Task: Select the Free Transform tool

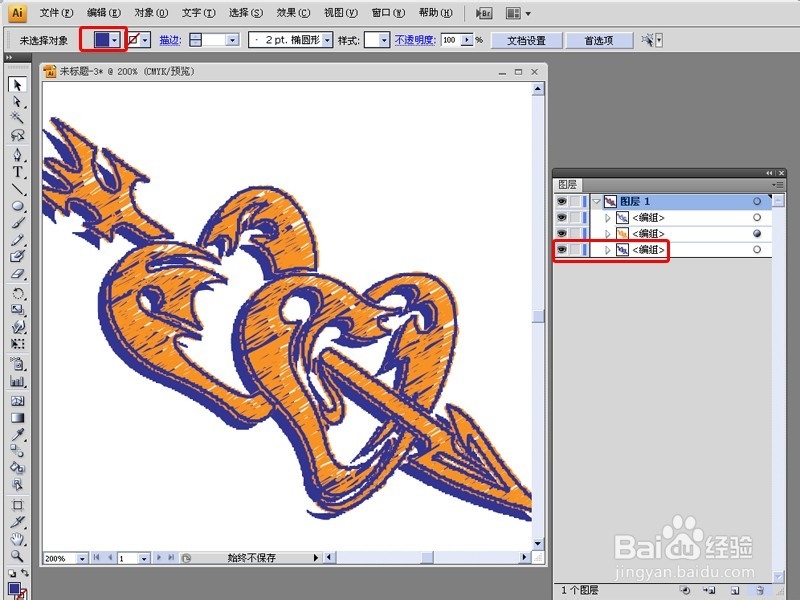Action: tap(17, 344)
